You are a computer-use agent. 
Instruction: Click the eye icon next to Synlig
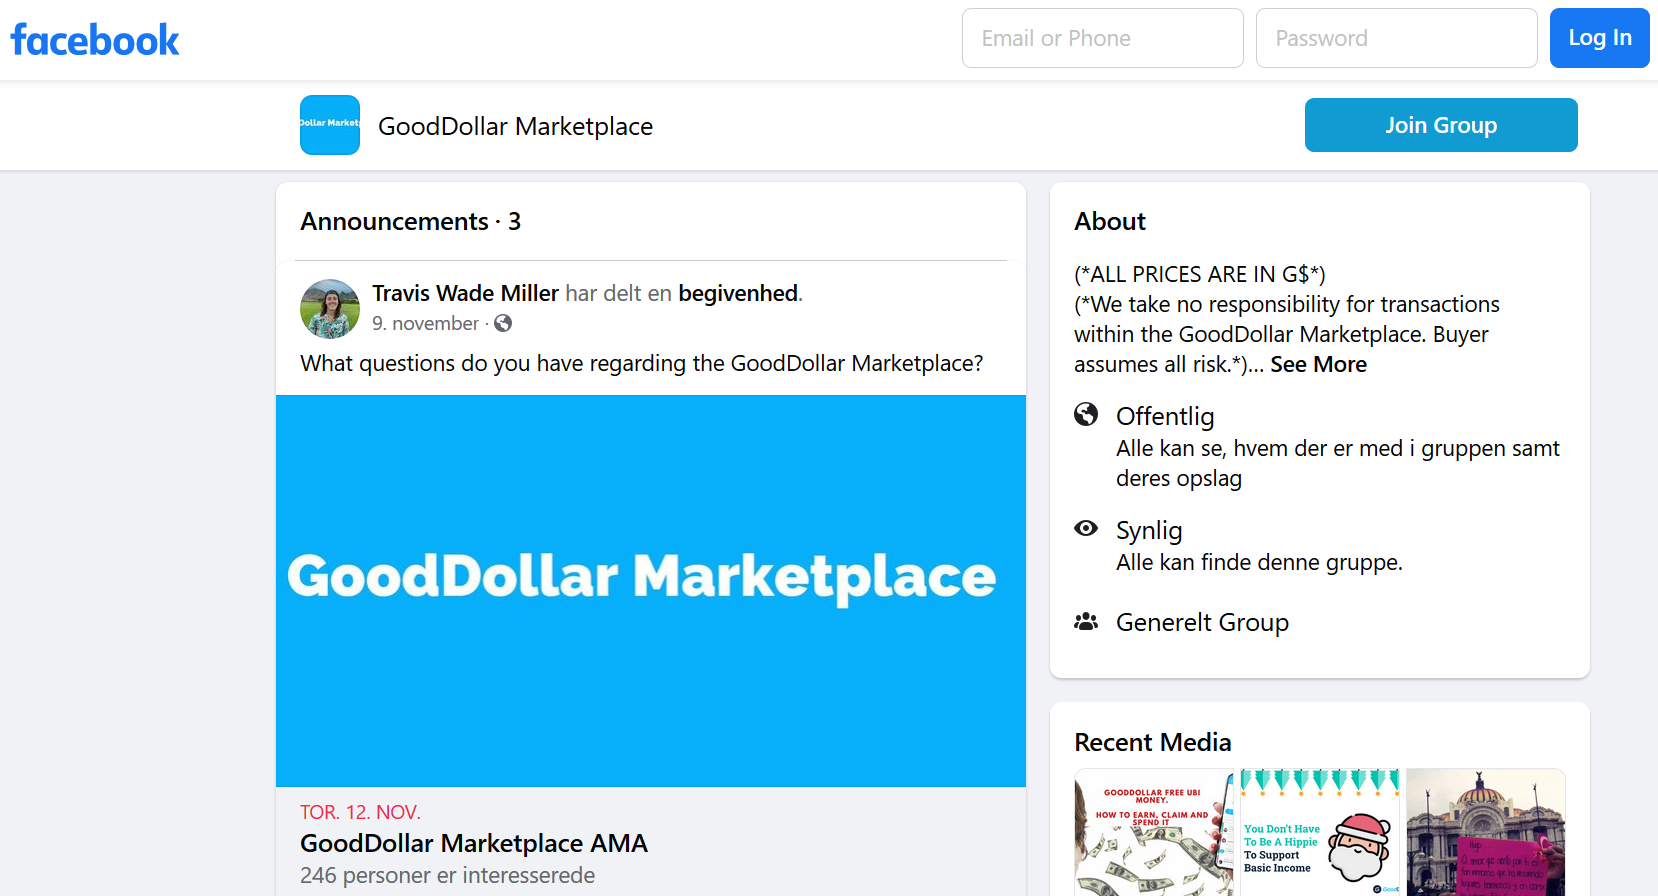1086,528
